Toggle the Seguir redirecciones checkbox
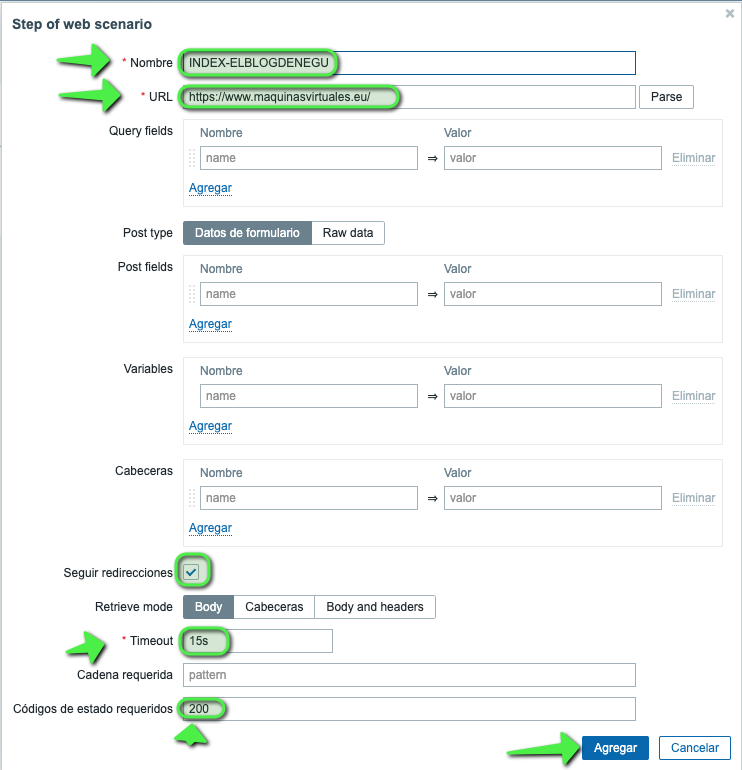 click(192, 572)
